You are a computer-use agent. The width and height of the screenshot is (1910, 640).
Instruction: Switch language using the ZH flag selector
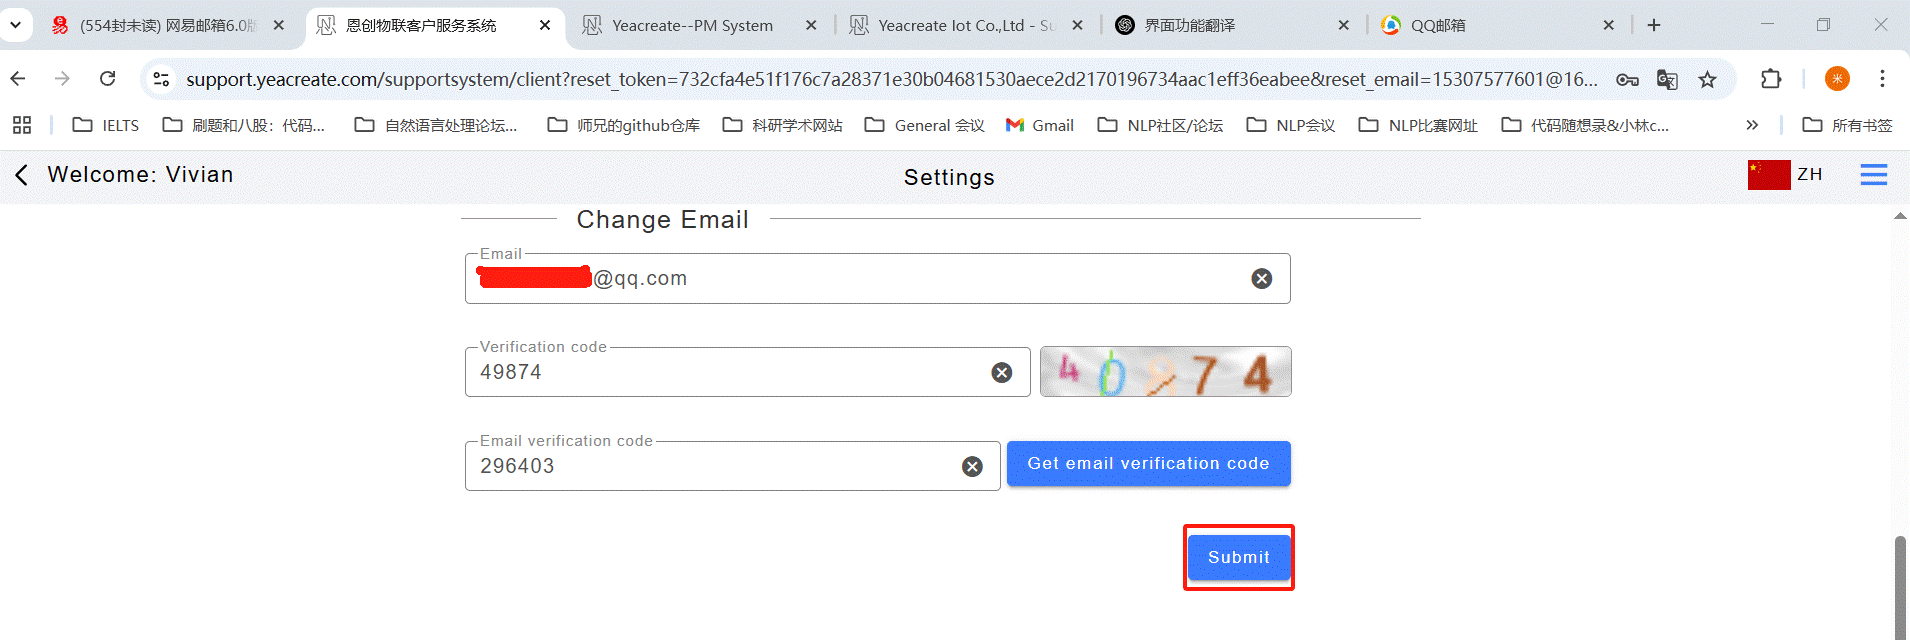pyautogui.click(x=1786, y=175)
